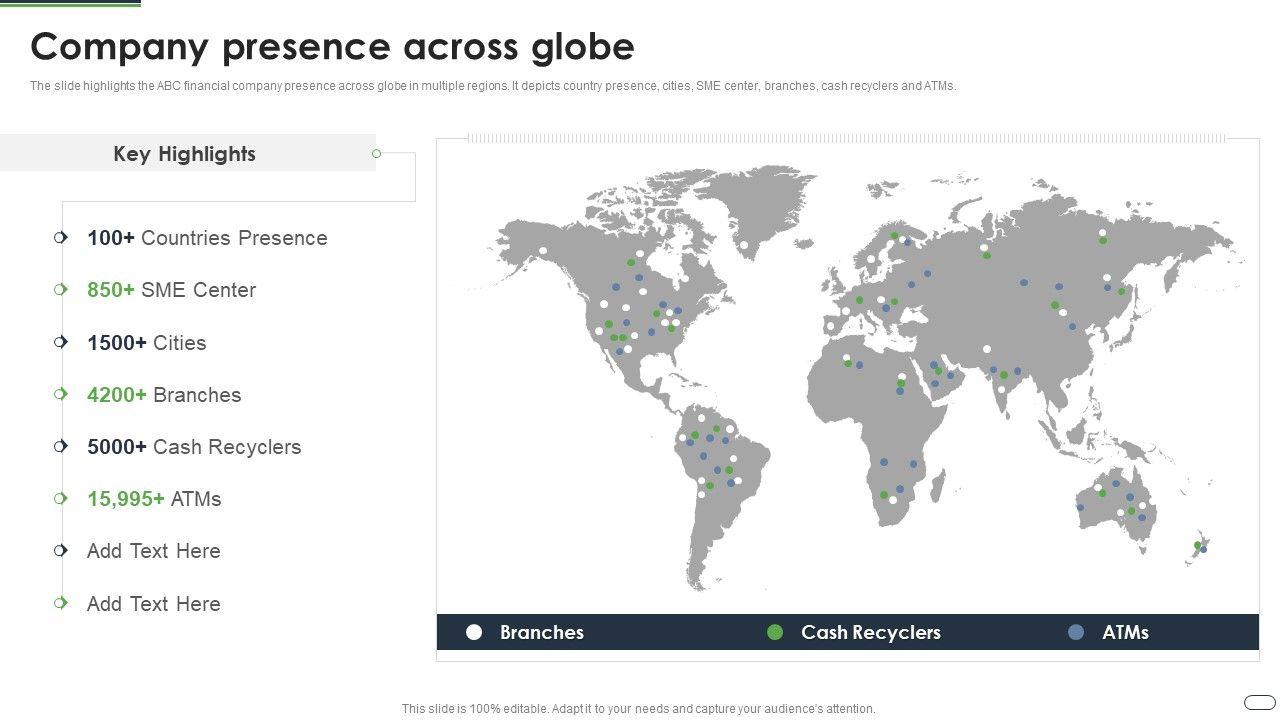
Task: Select the green Cash Recyclers legend dot
Action: pyautogui.click(x=774, y=632)
